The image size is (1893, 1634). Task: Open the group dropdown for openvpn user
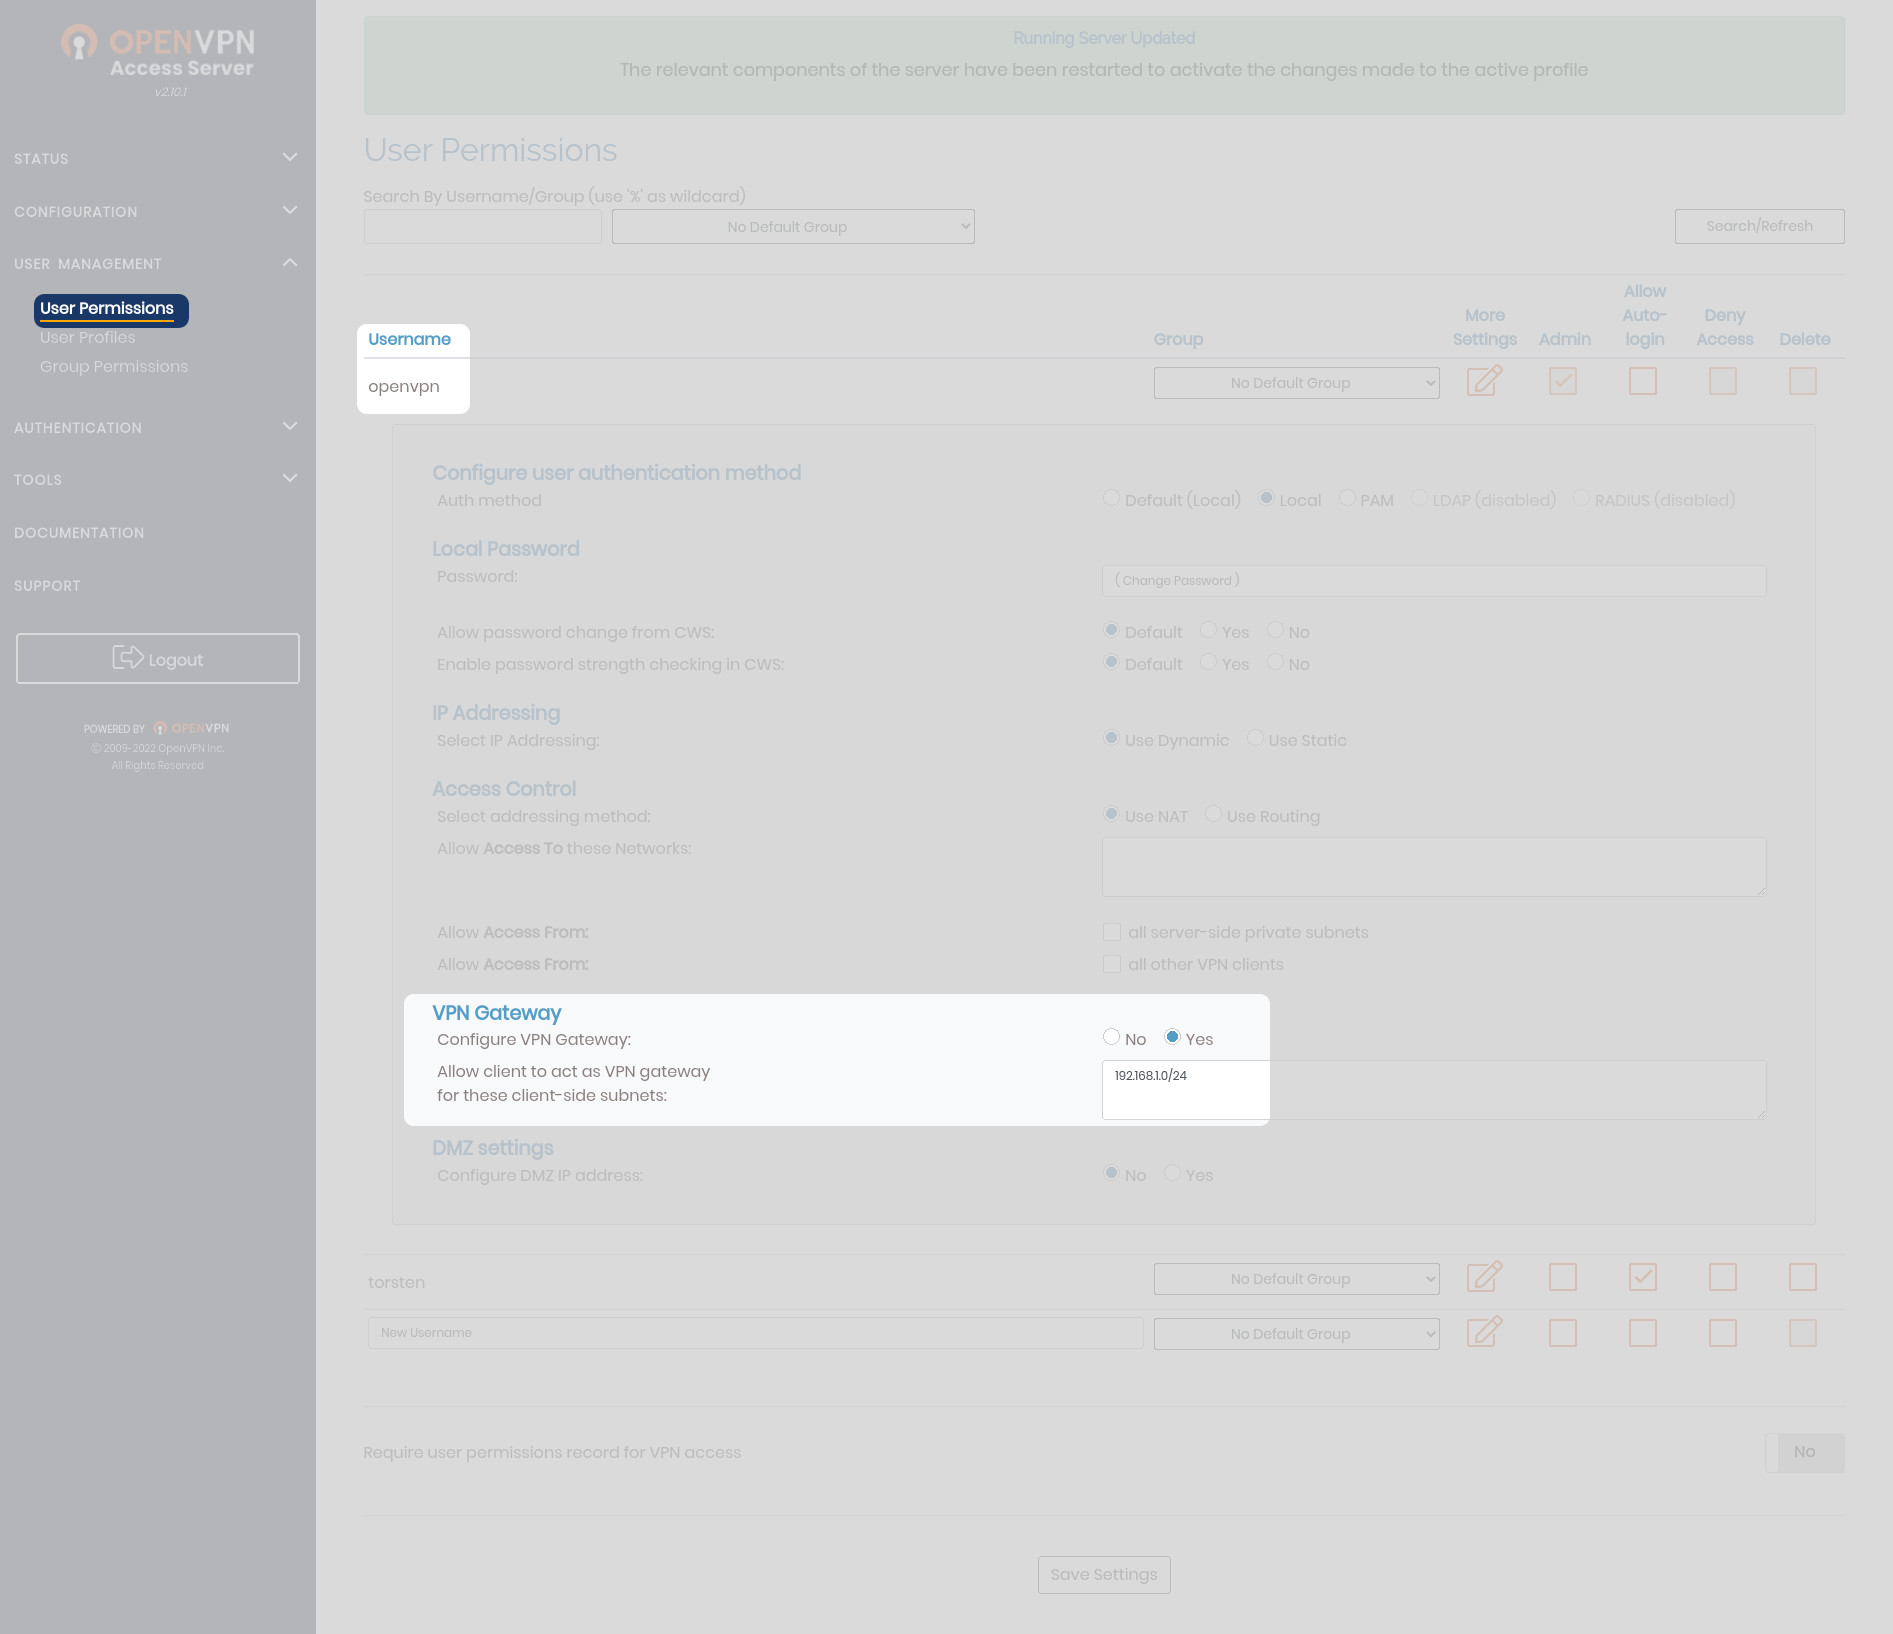1295,383
